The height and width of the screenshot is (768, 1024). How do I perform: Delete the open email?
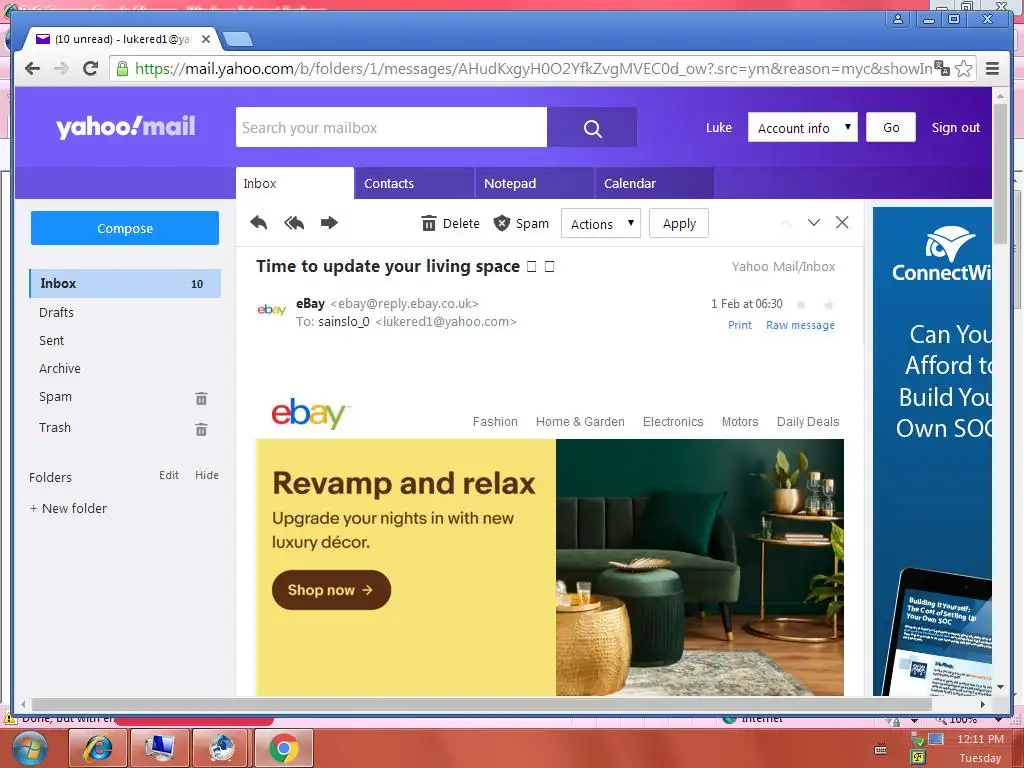coord(450,223)
